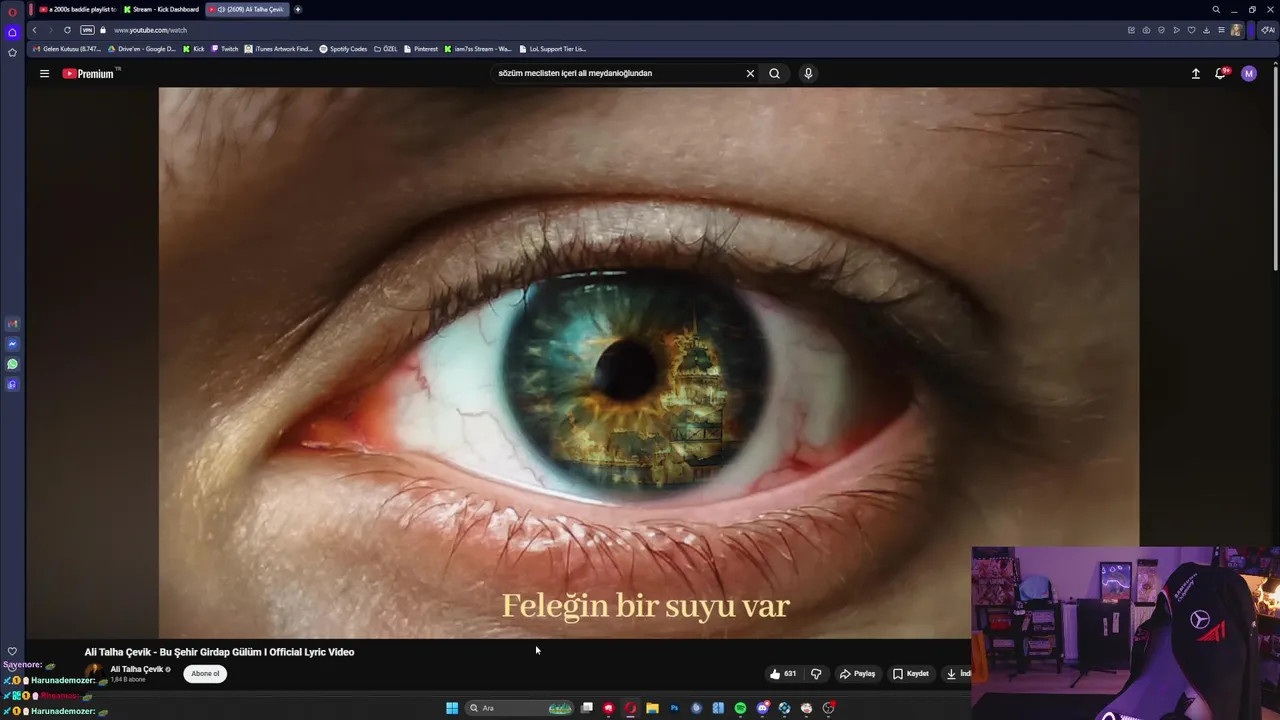Open Task View on the taskbar
The width and height of the screenshot is (1280, 720).
click(x=587, y=708)
